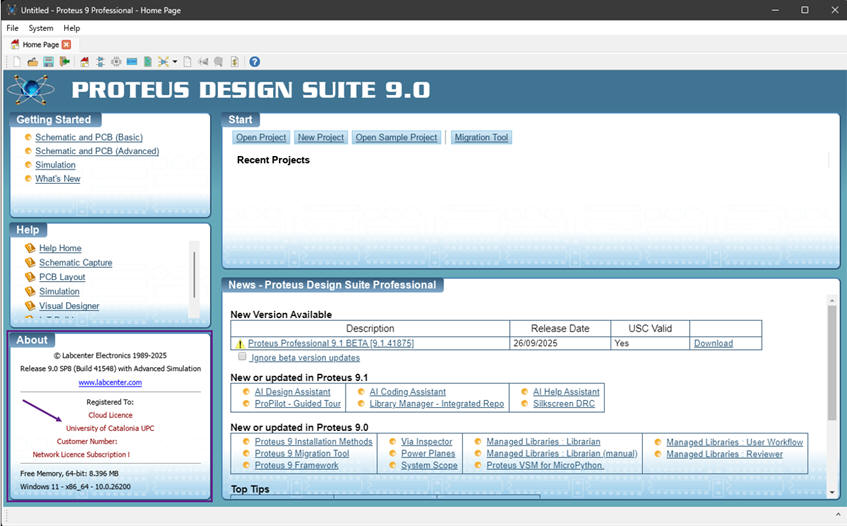Click Download link for new version
The image size is (847, 526).
[x=714, y=343]
